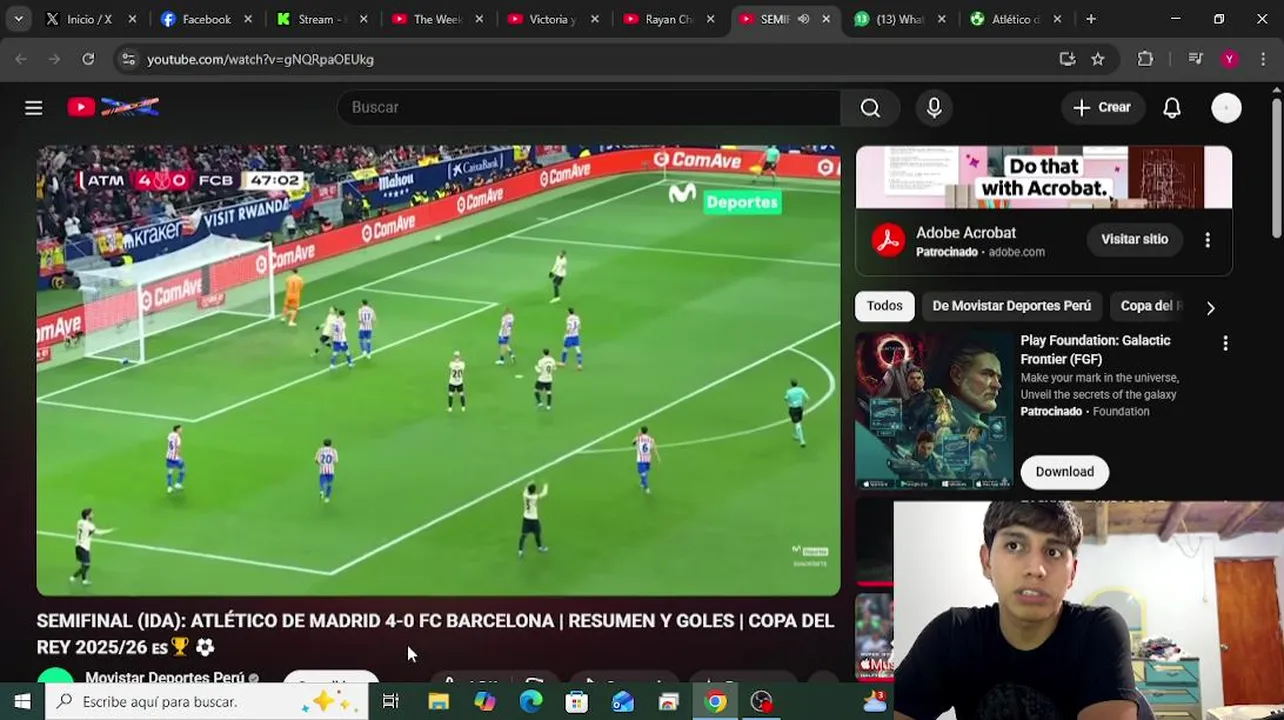
Task: Select the Todos filter chip
Action: point(884,306)
